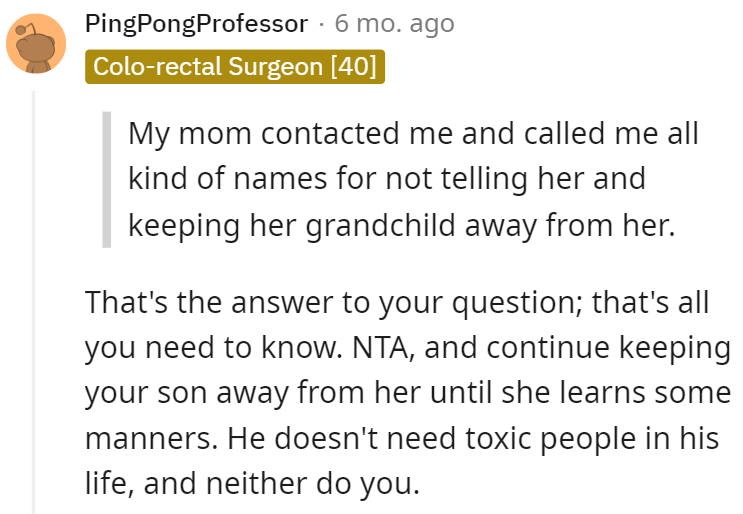
Task: Click the gray quote block bar
Action: click(x=107, y=179)
